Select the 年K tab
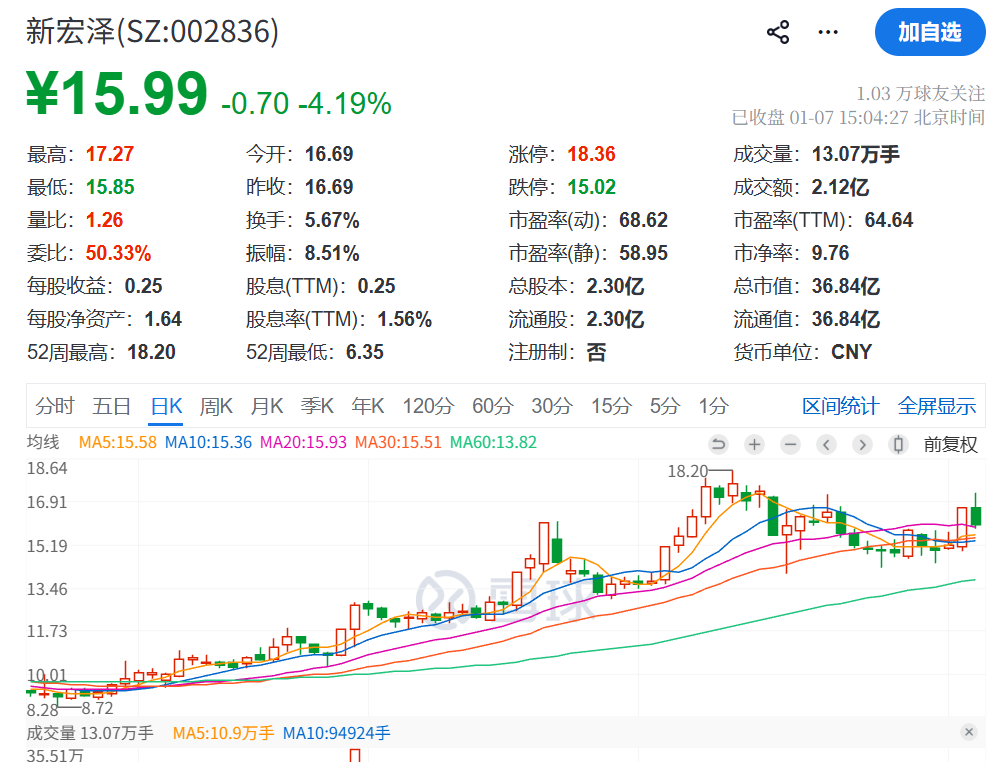 point(368,406)
